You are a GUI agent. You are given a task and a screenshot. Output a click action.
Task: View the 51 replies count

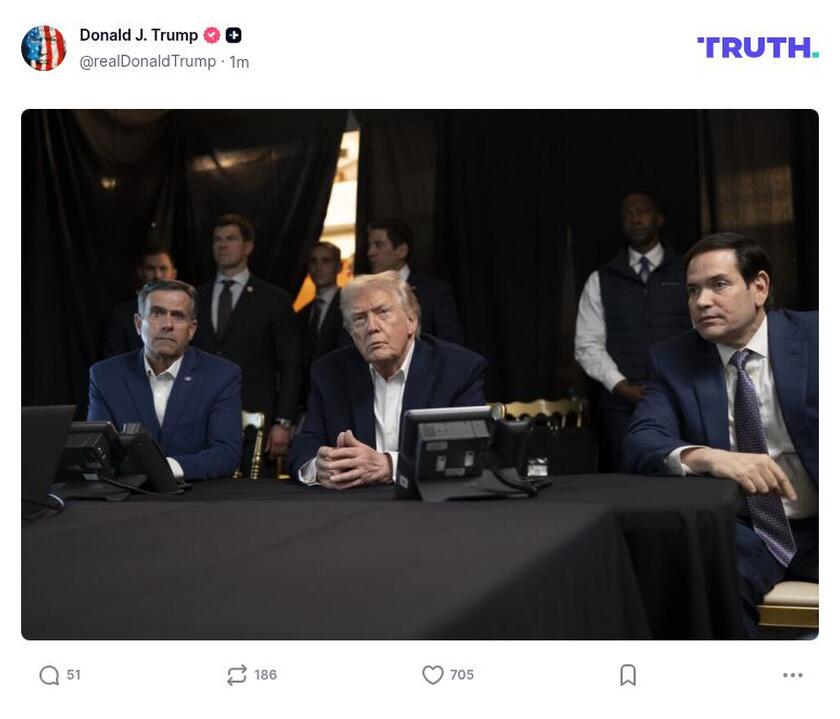pyautogui.click(x=71, y=675)
